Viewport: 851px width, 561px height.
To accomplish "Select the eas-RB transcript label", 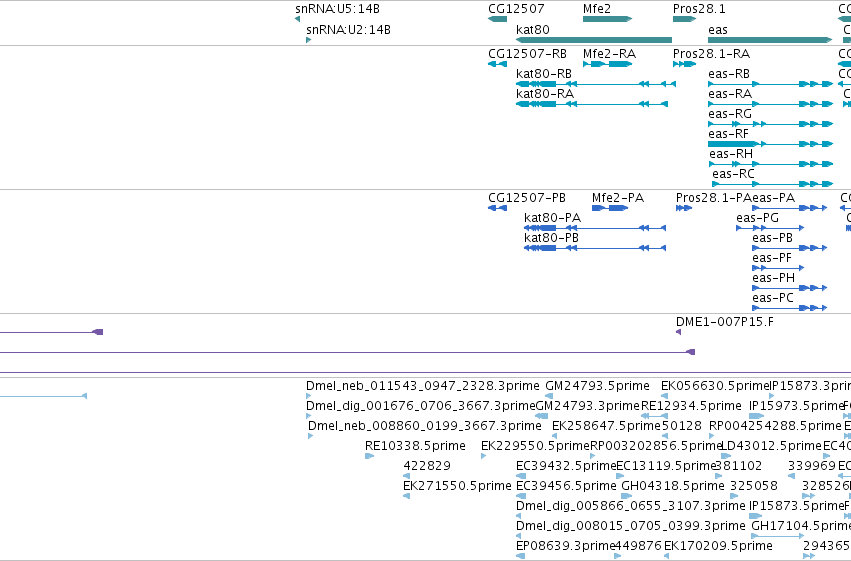I will pyautogui.click(x=729, y=73).
